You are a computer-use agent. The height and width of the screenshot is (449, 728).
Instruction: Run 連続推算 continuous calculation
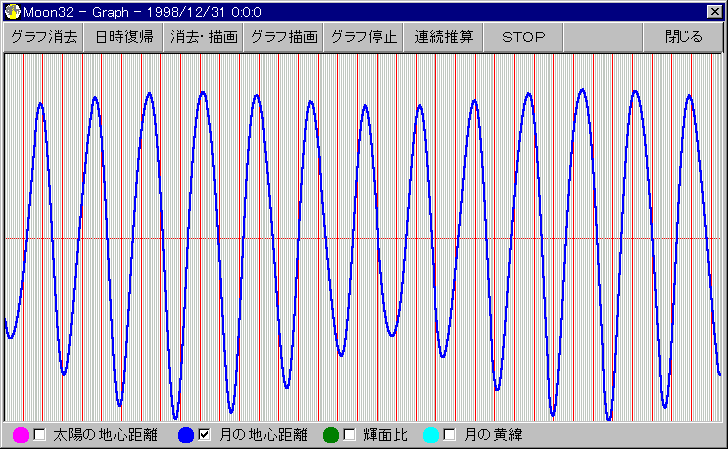click(444, 37)
